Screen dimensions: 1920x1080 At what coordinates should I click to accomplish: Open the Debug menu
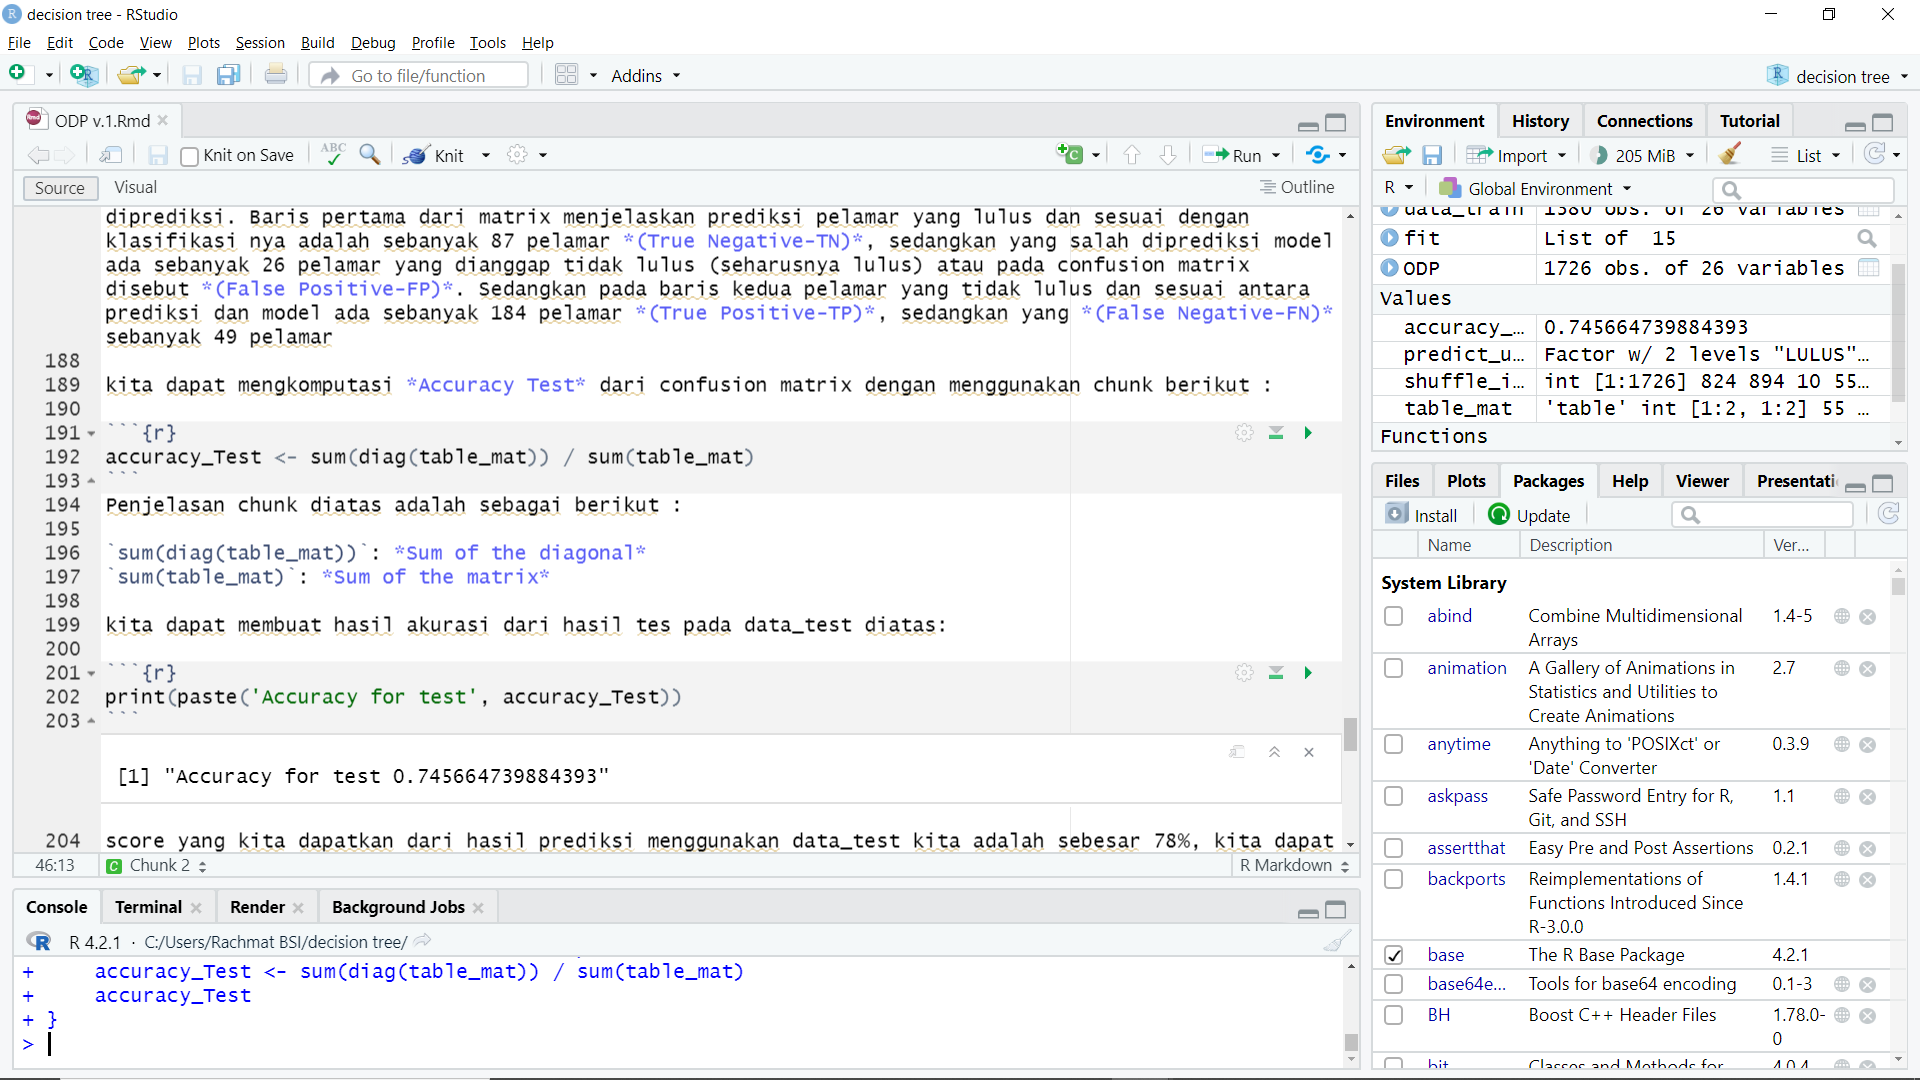pos(372,43)
